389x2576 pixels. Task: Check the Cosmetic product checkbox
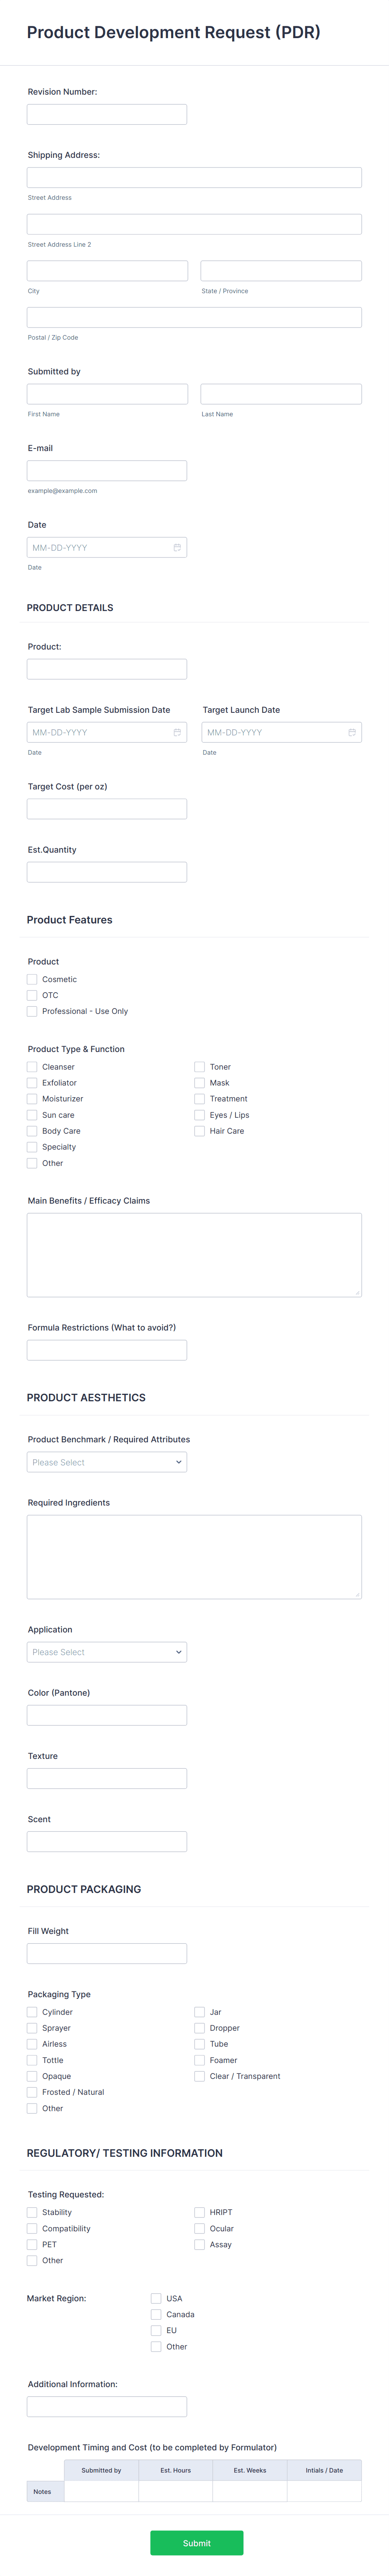pos(33,979)
